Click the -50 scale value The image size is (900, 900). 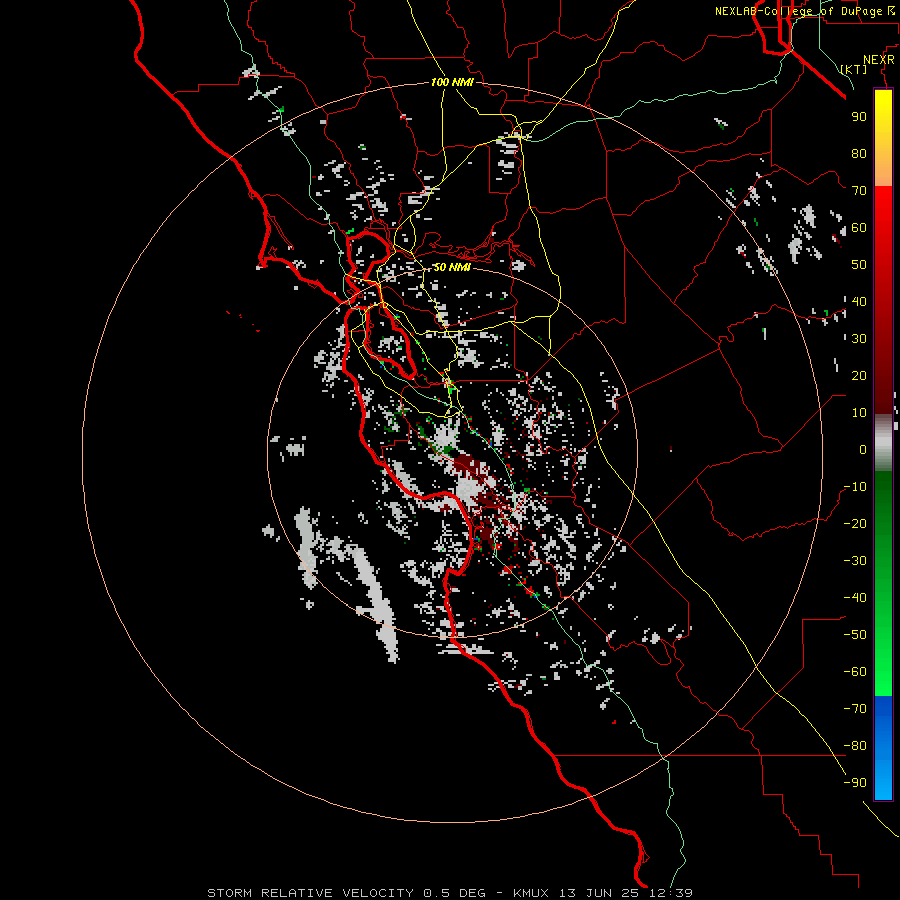point(855,635)
